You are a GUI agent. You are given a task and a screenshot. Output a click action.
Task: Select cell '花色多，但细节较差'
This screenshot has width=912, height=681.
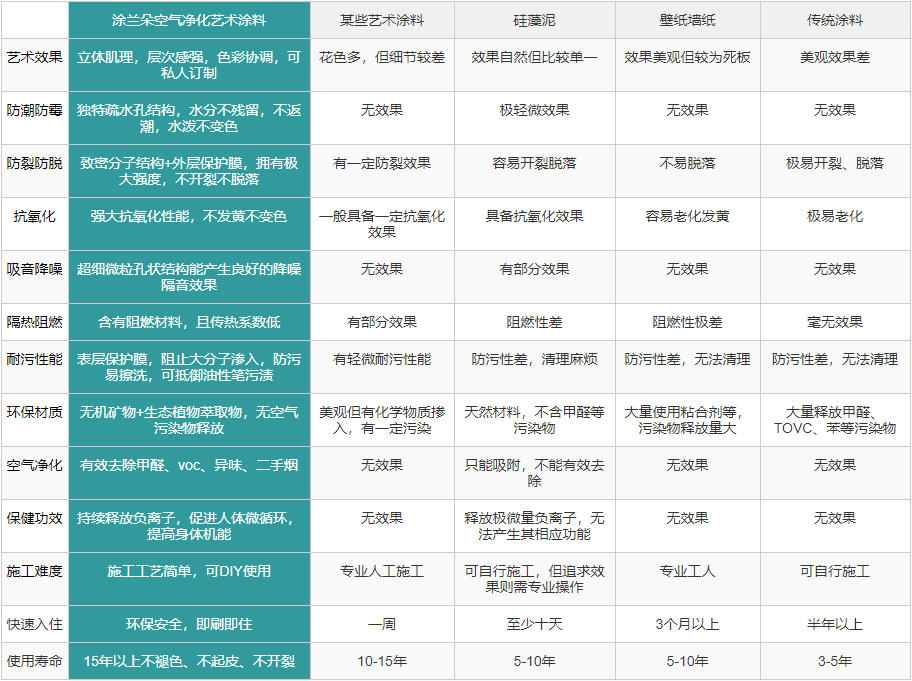[382, 65]
